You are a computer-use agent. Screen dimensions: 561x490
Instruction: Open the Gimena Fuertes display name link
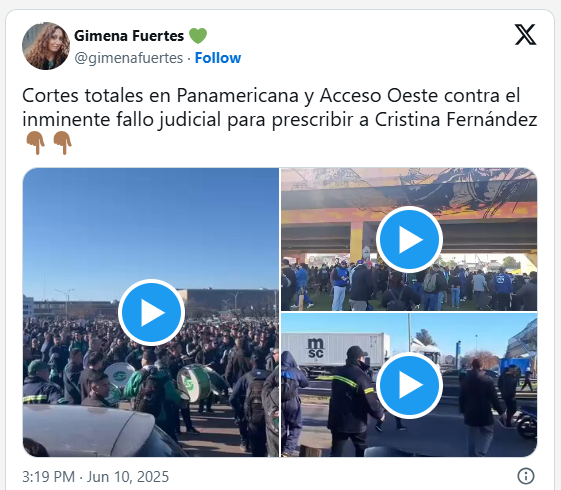click(x=129, y=36)
